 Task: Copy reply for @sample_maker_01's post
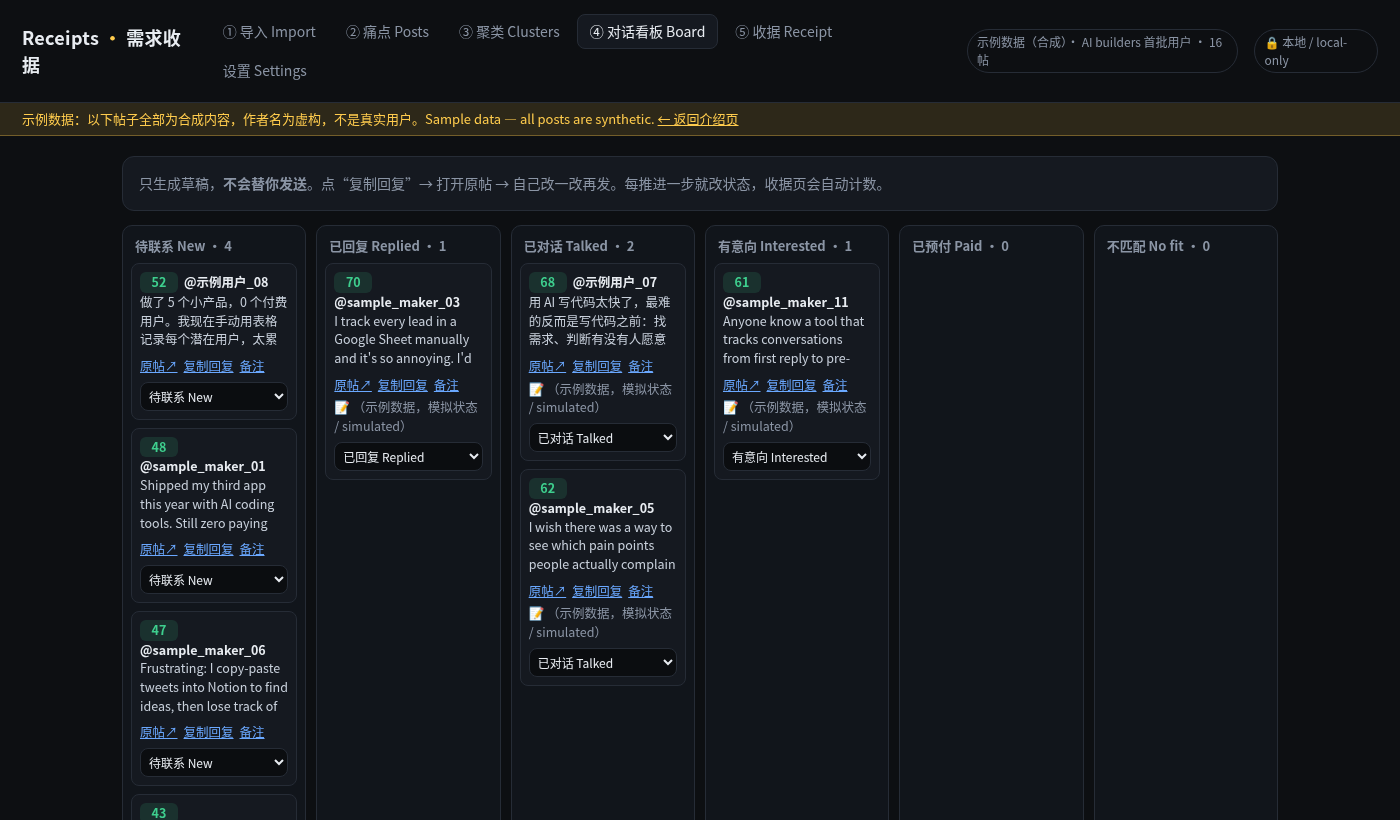tap(208, 550)
